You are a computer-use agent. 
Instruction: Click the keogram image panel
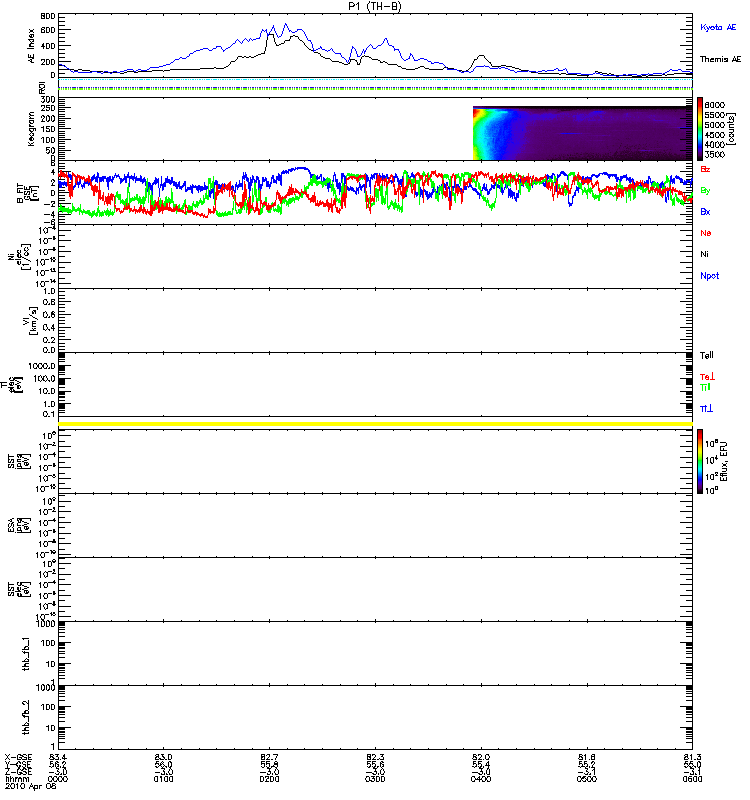coord(583,133)
